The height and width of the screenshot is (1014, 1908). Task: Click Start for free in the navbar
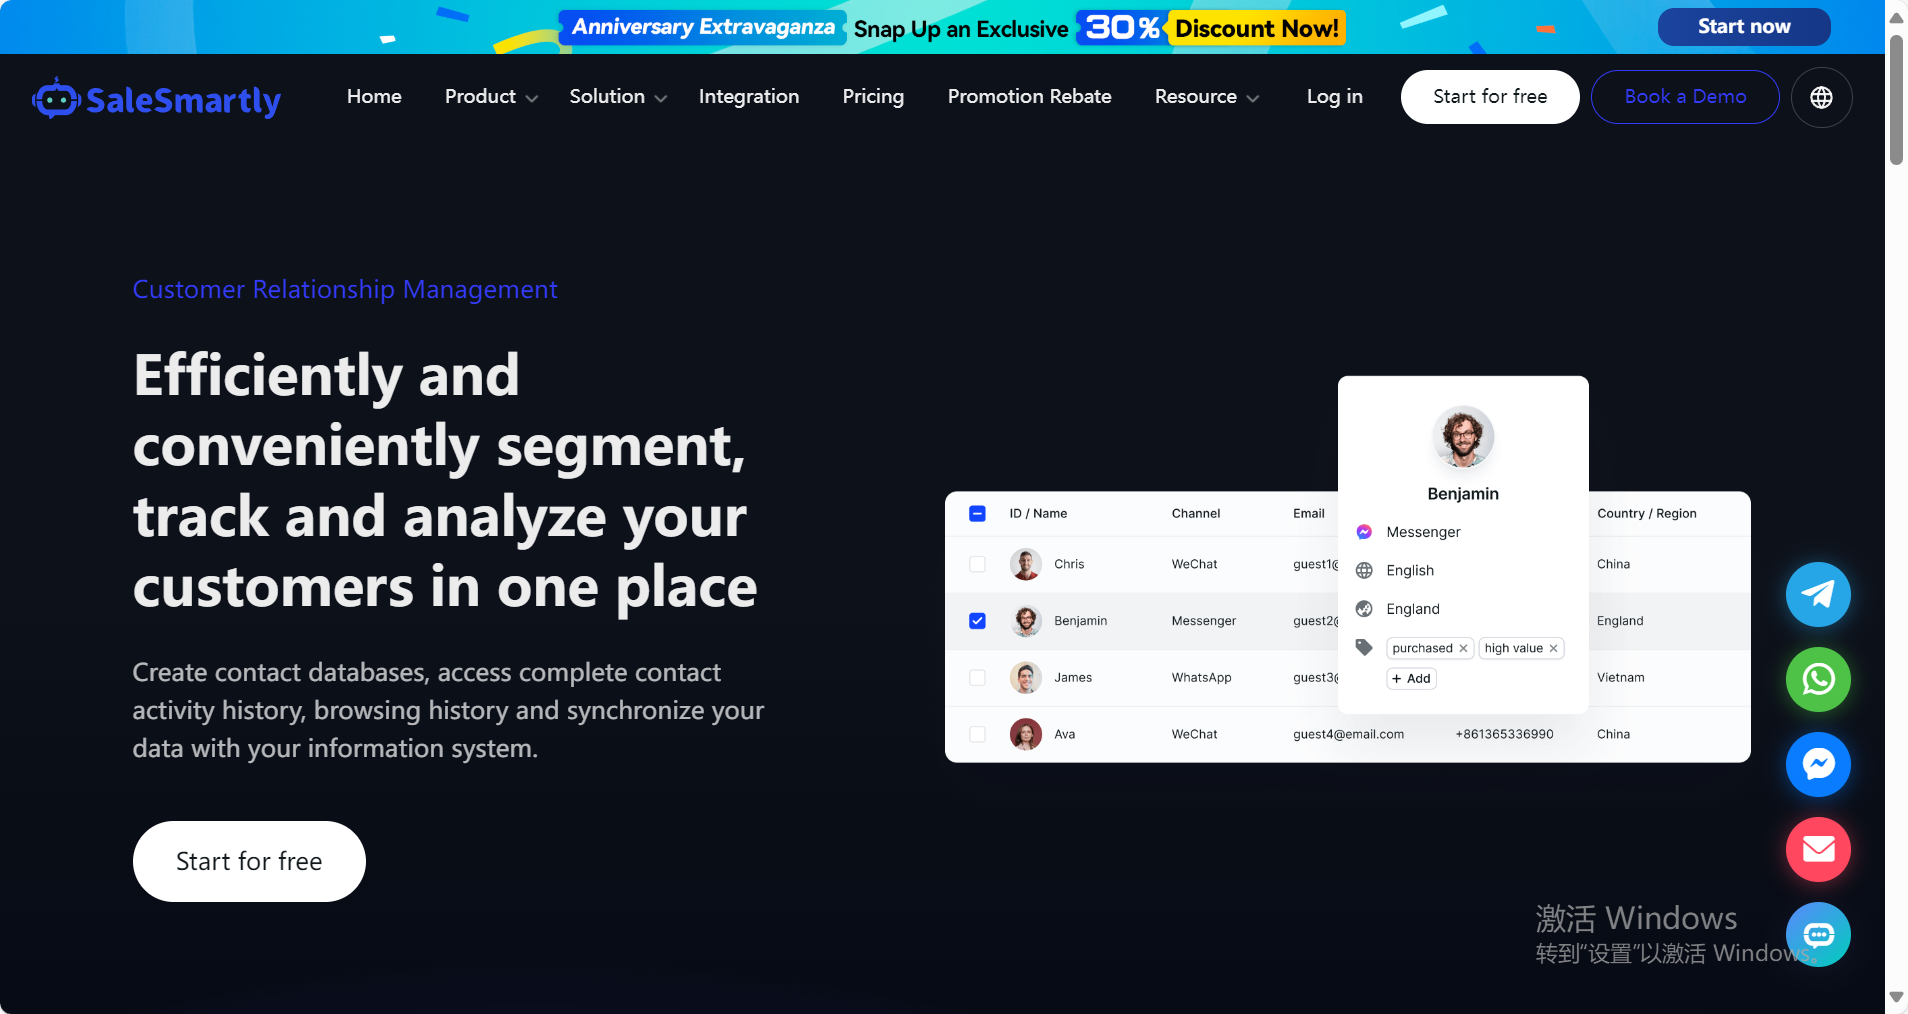coord(1490,97)
